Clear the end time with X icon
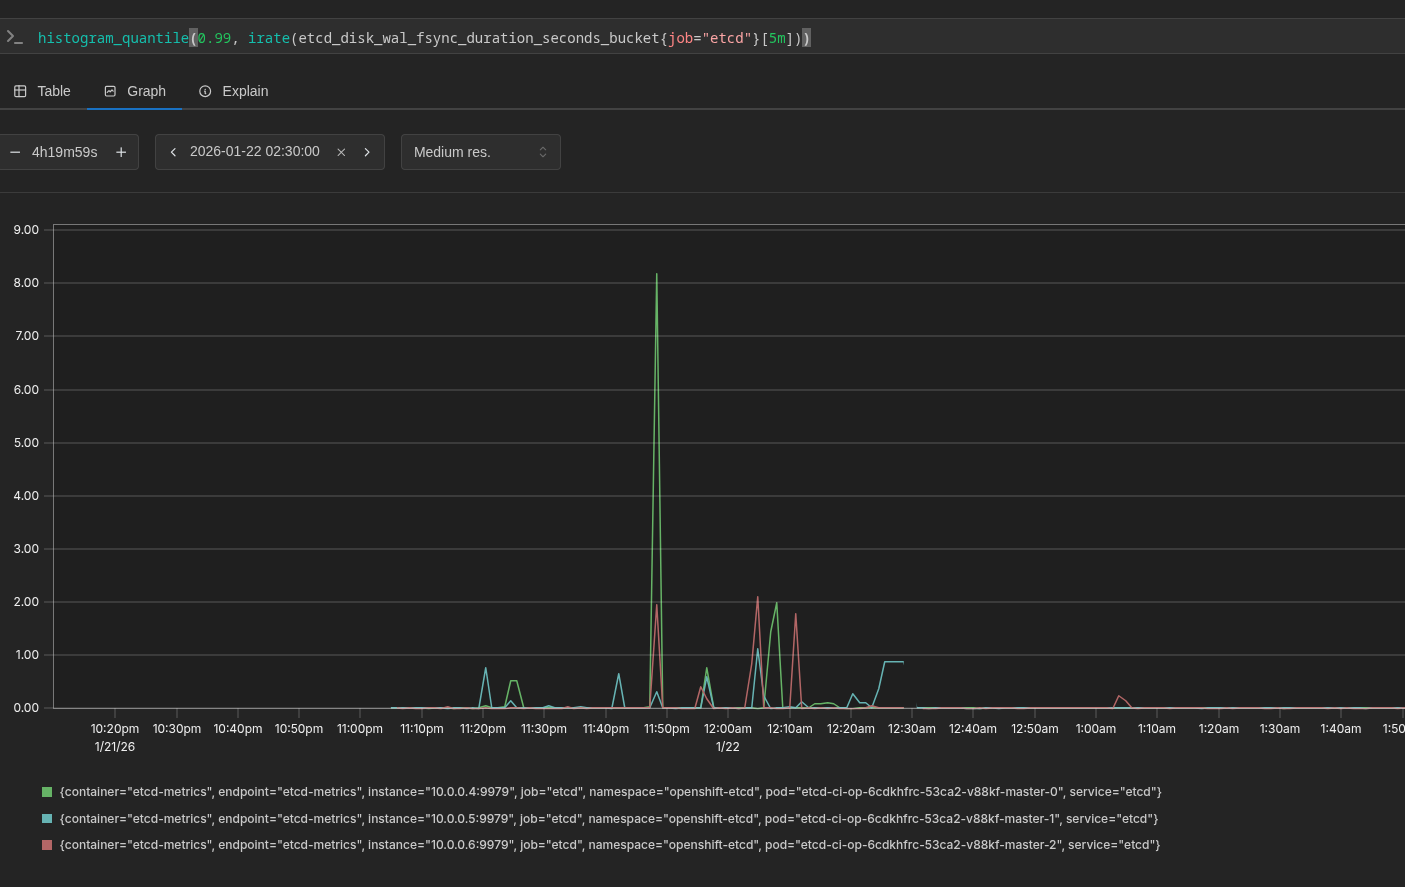This screenshot has height=887, width=1405. tap(341, 152)
